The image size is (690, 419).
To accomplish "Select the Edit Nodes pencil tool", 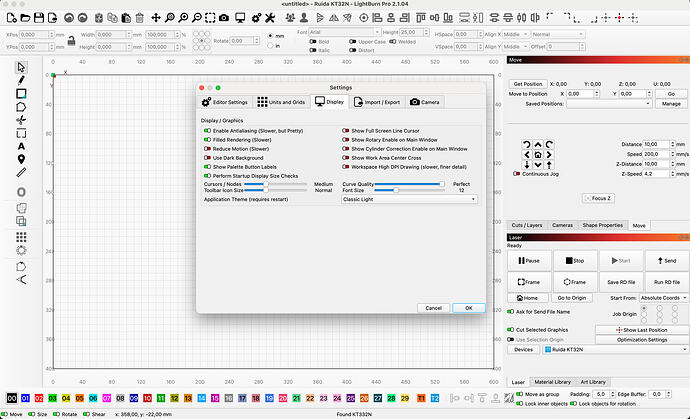I will coord(21,81).
